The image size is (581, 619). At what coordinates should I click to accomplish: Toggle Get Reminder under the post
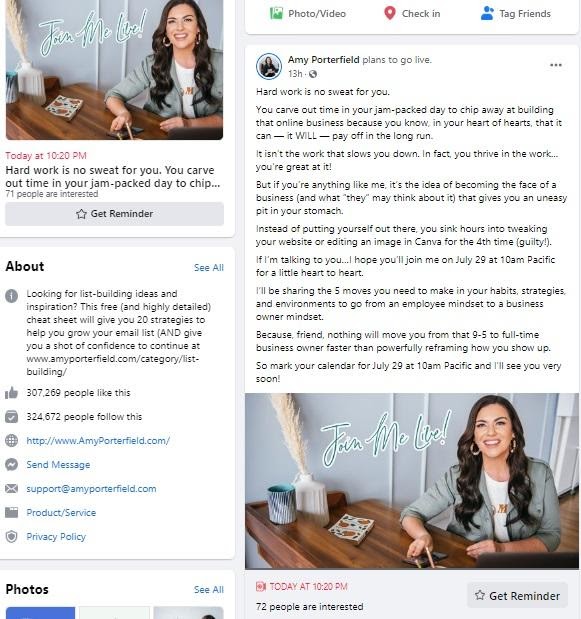(517, 595)
